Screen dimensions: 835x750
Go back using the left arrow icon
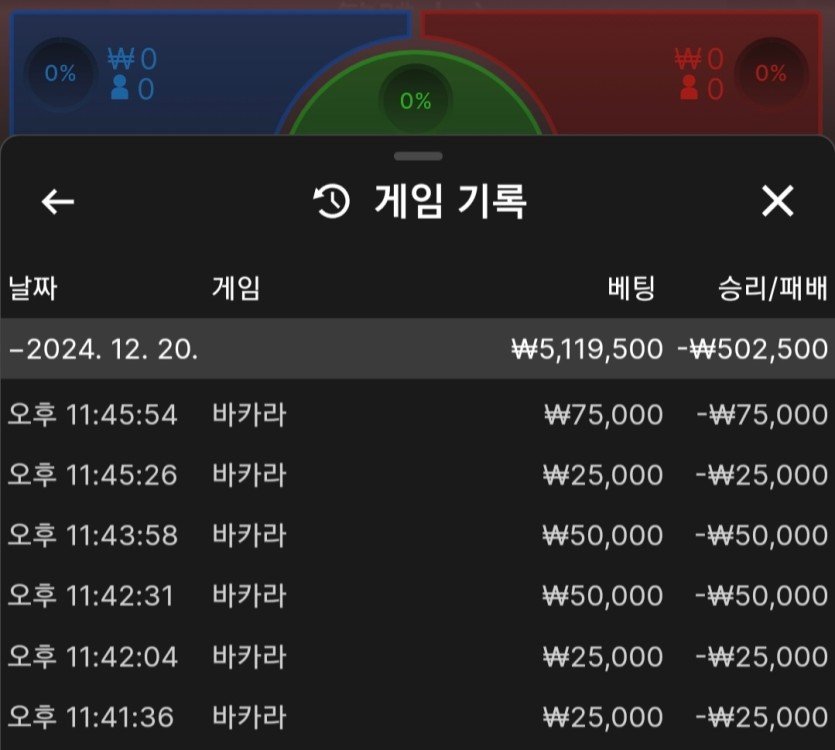[58, 202]
